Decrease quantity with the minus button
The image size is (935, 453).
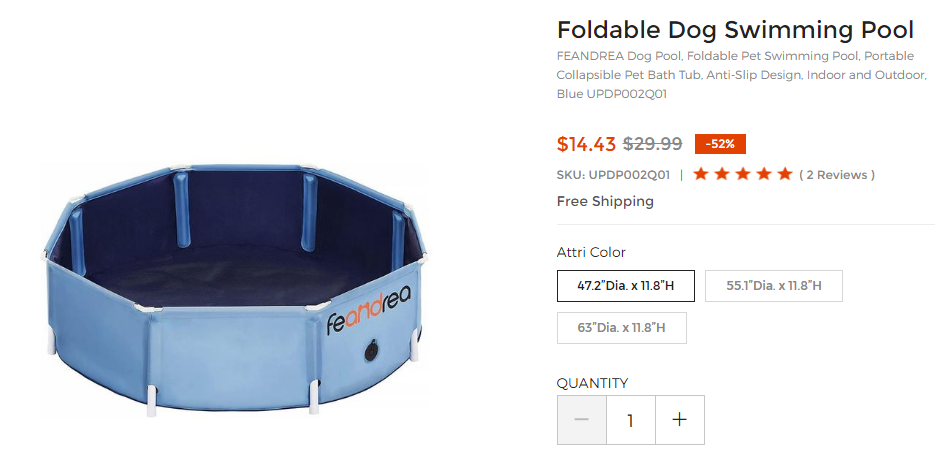click(x=582, y=420)
